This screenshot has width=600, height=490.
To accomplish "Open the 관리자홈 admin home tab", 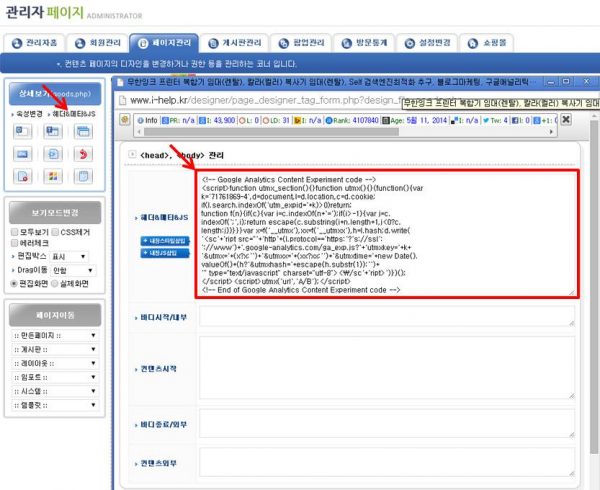I will point(35,43).
